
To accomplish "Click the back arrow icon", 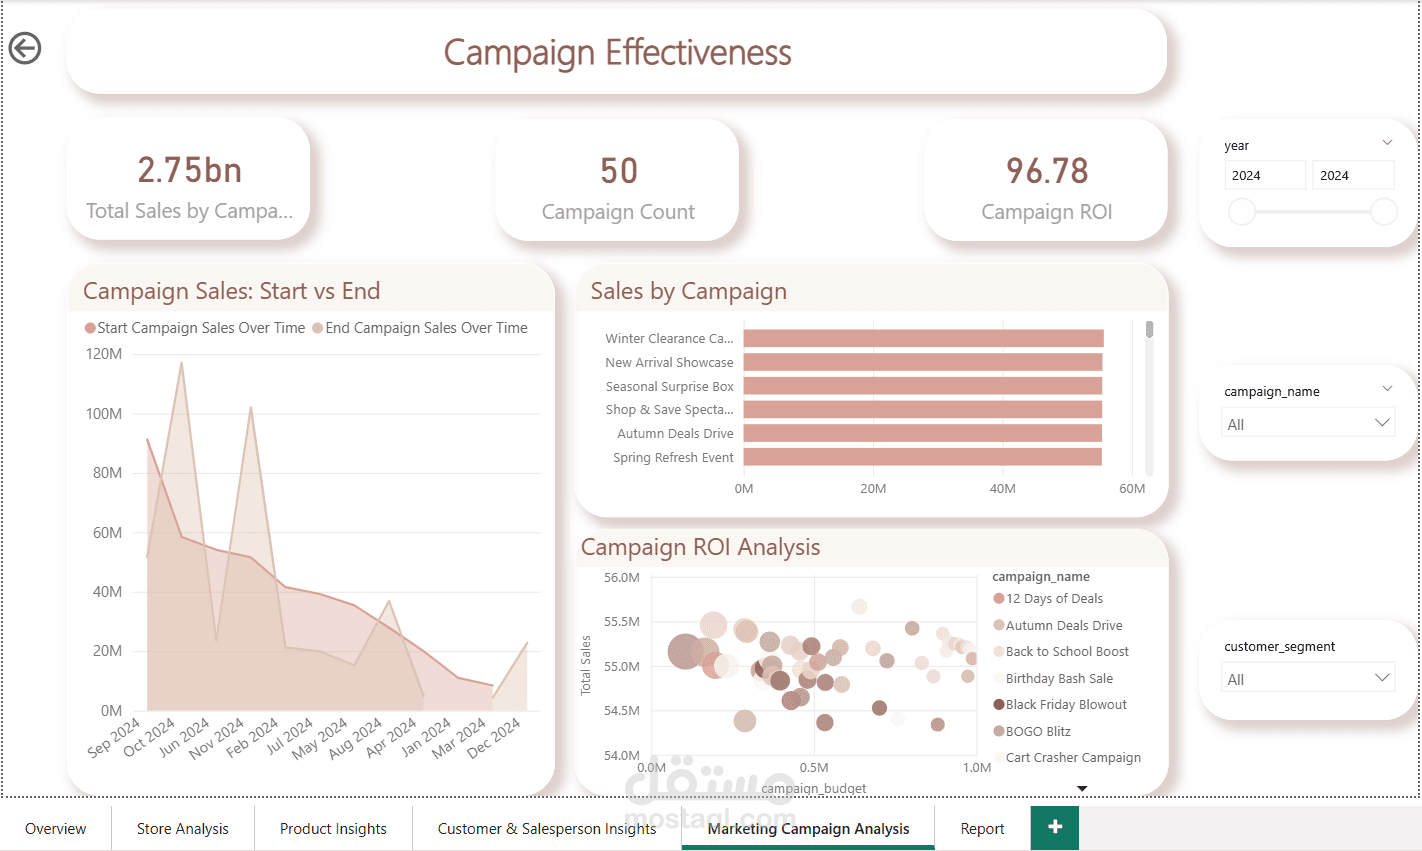I will pos(25,48).
